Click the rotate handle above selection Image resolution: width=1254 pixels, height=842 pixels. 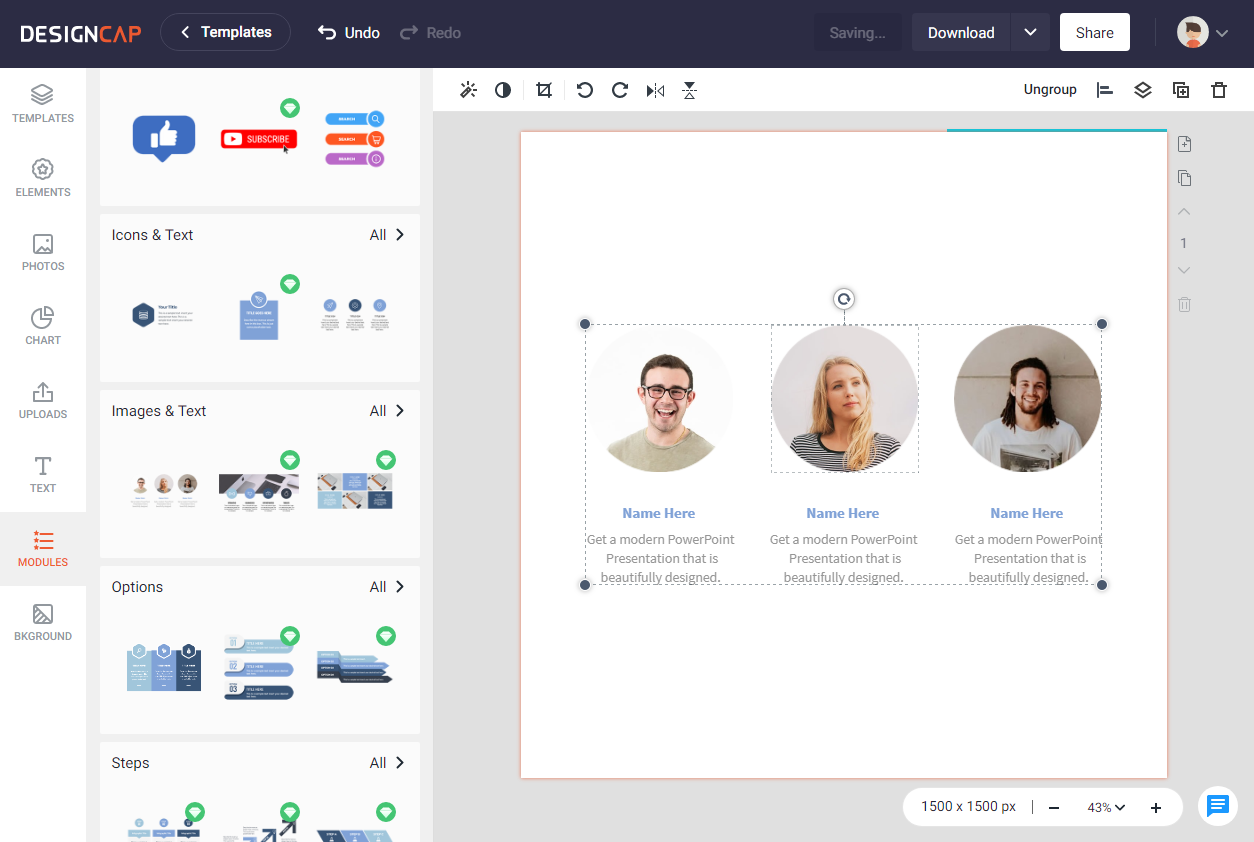(x=844, y=299)
